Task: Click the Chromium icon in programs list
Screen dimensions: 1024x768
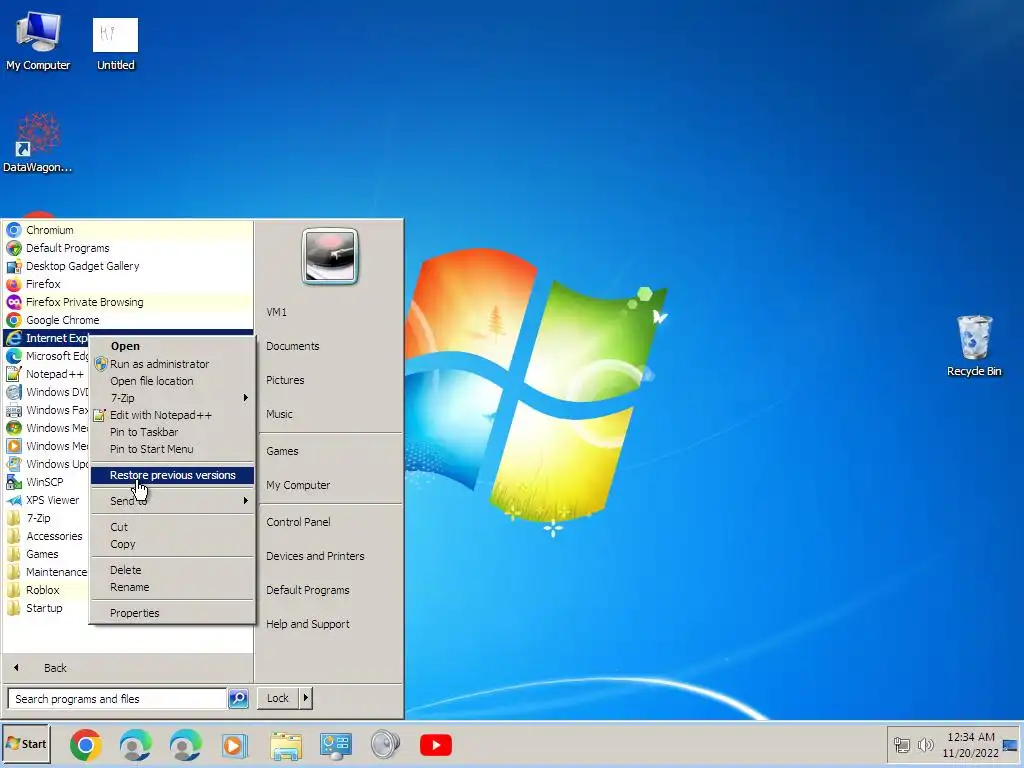Action: 14,230
